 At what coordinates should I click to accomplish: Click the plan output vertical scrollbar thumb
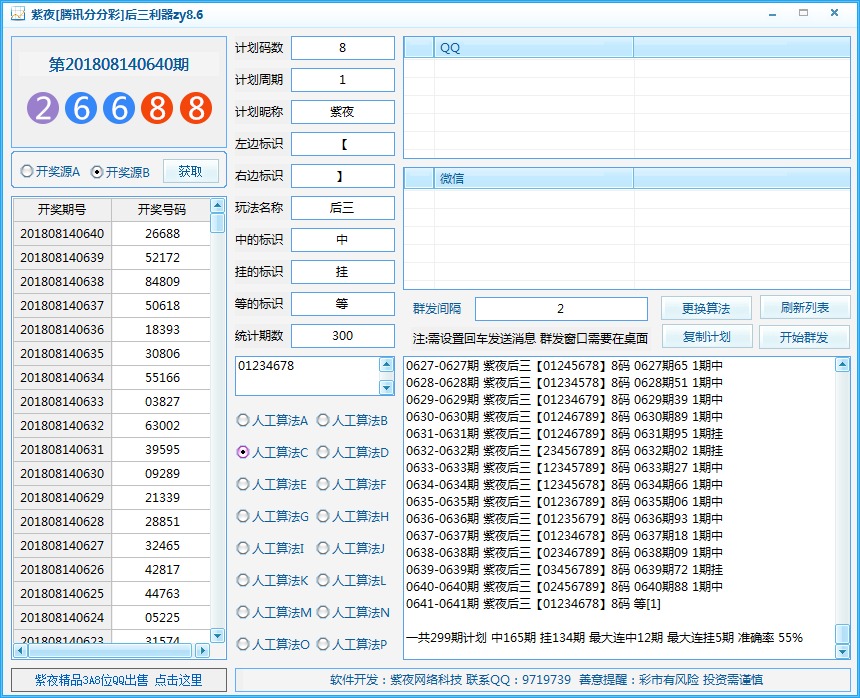[842, 633]
